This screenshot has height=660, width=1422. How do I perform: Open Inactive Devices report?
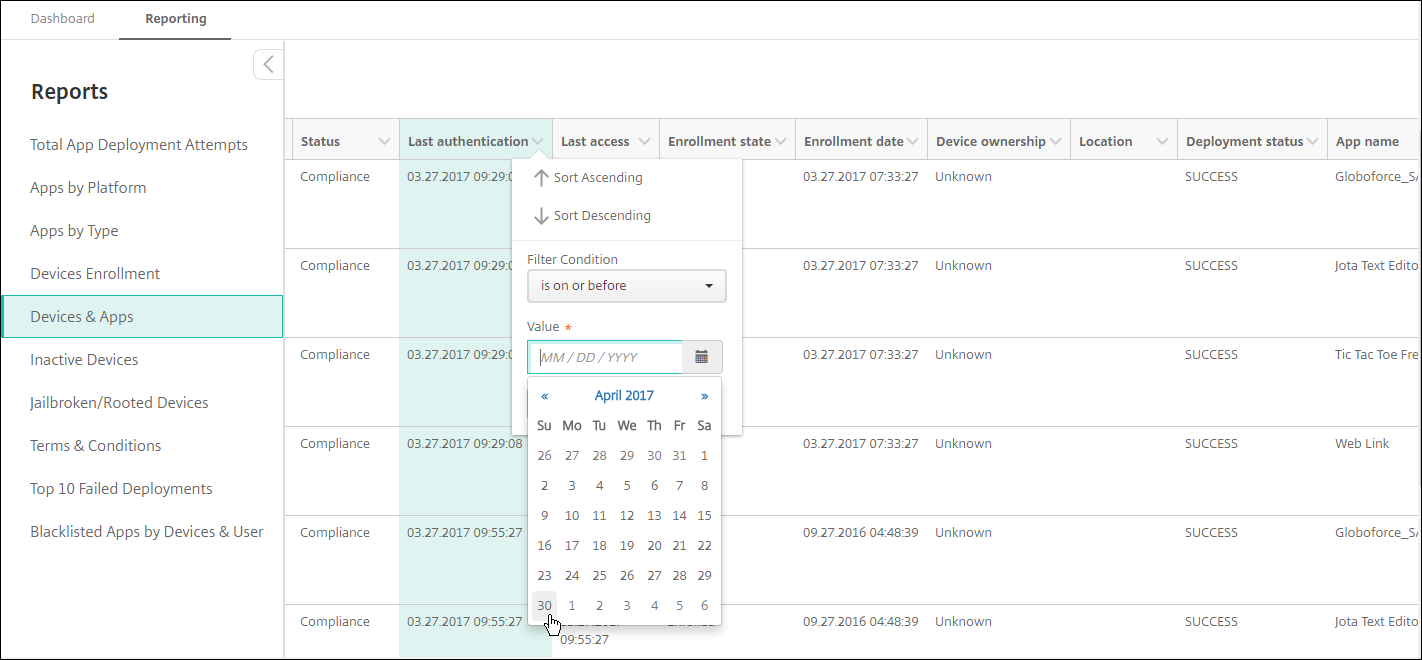tap(84, 360)
